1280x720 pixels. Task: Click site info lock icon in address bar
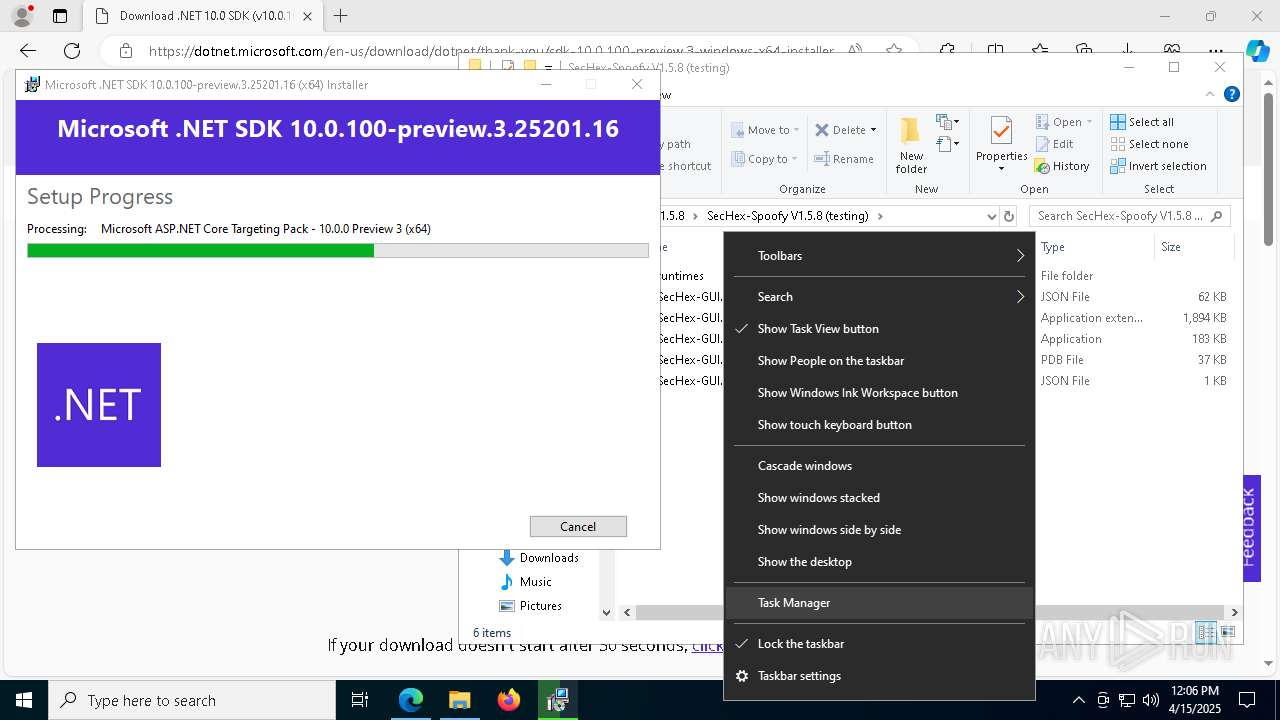click(x=126, y=51)
